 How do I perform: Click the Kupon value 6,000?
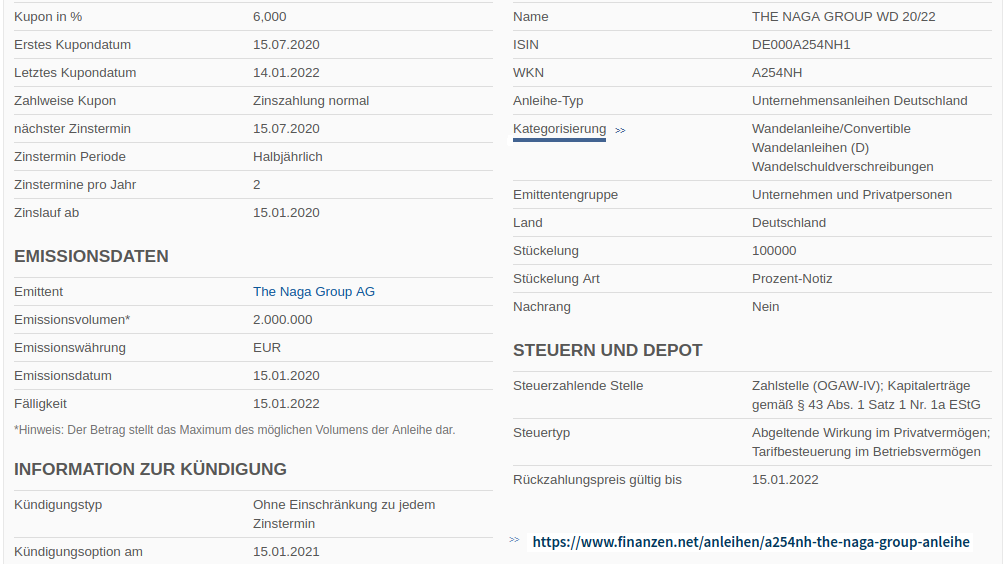click(x=270, y=17)
